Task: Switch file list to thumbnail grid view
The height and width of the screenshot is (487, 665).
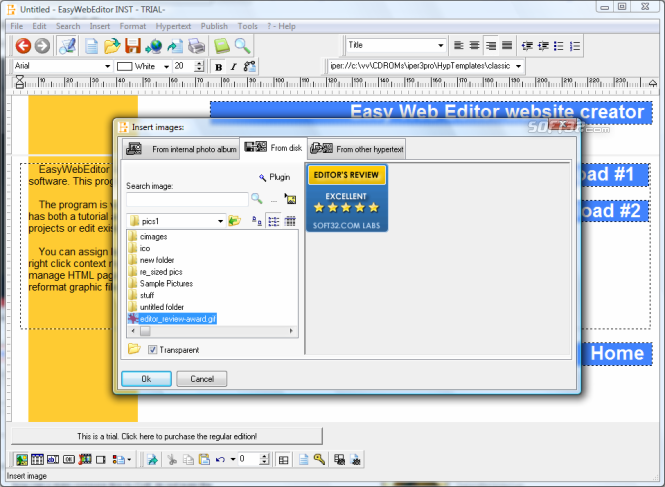Action: [290, 221]
